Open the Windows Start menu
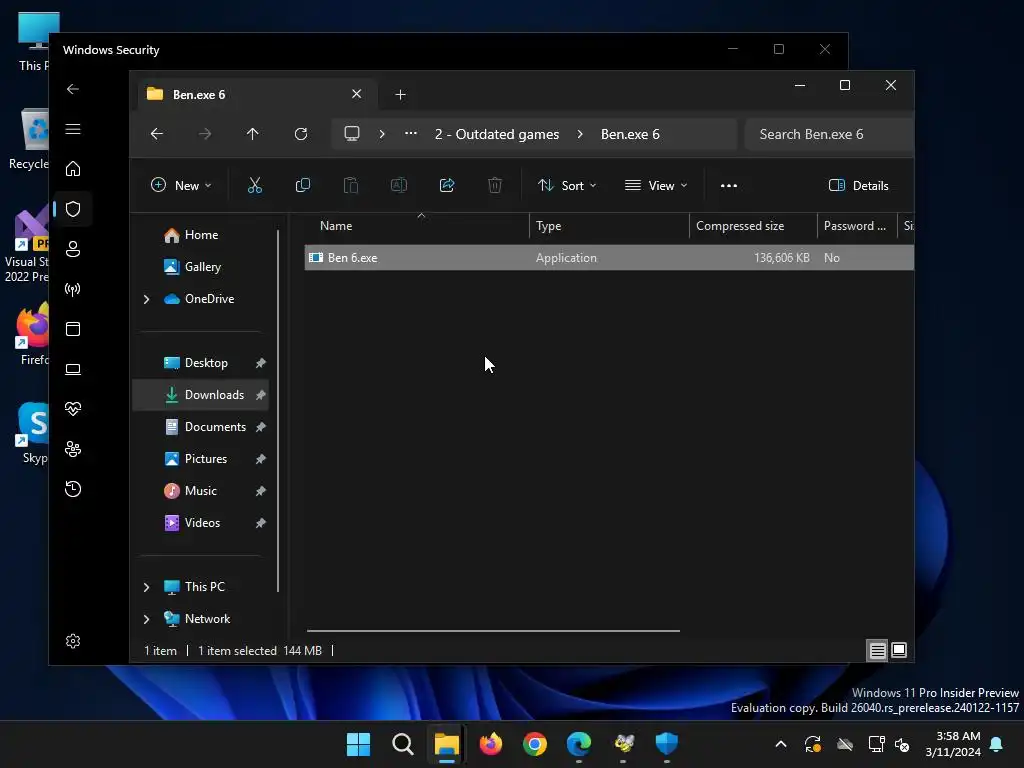 359,744
